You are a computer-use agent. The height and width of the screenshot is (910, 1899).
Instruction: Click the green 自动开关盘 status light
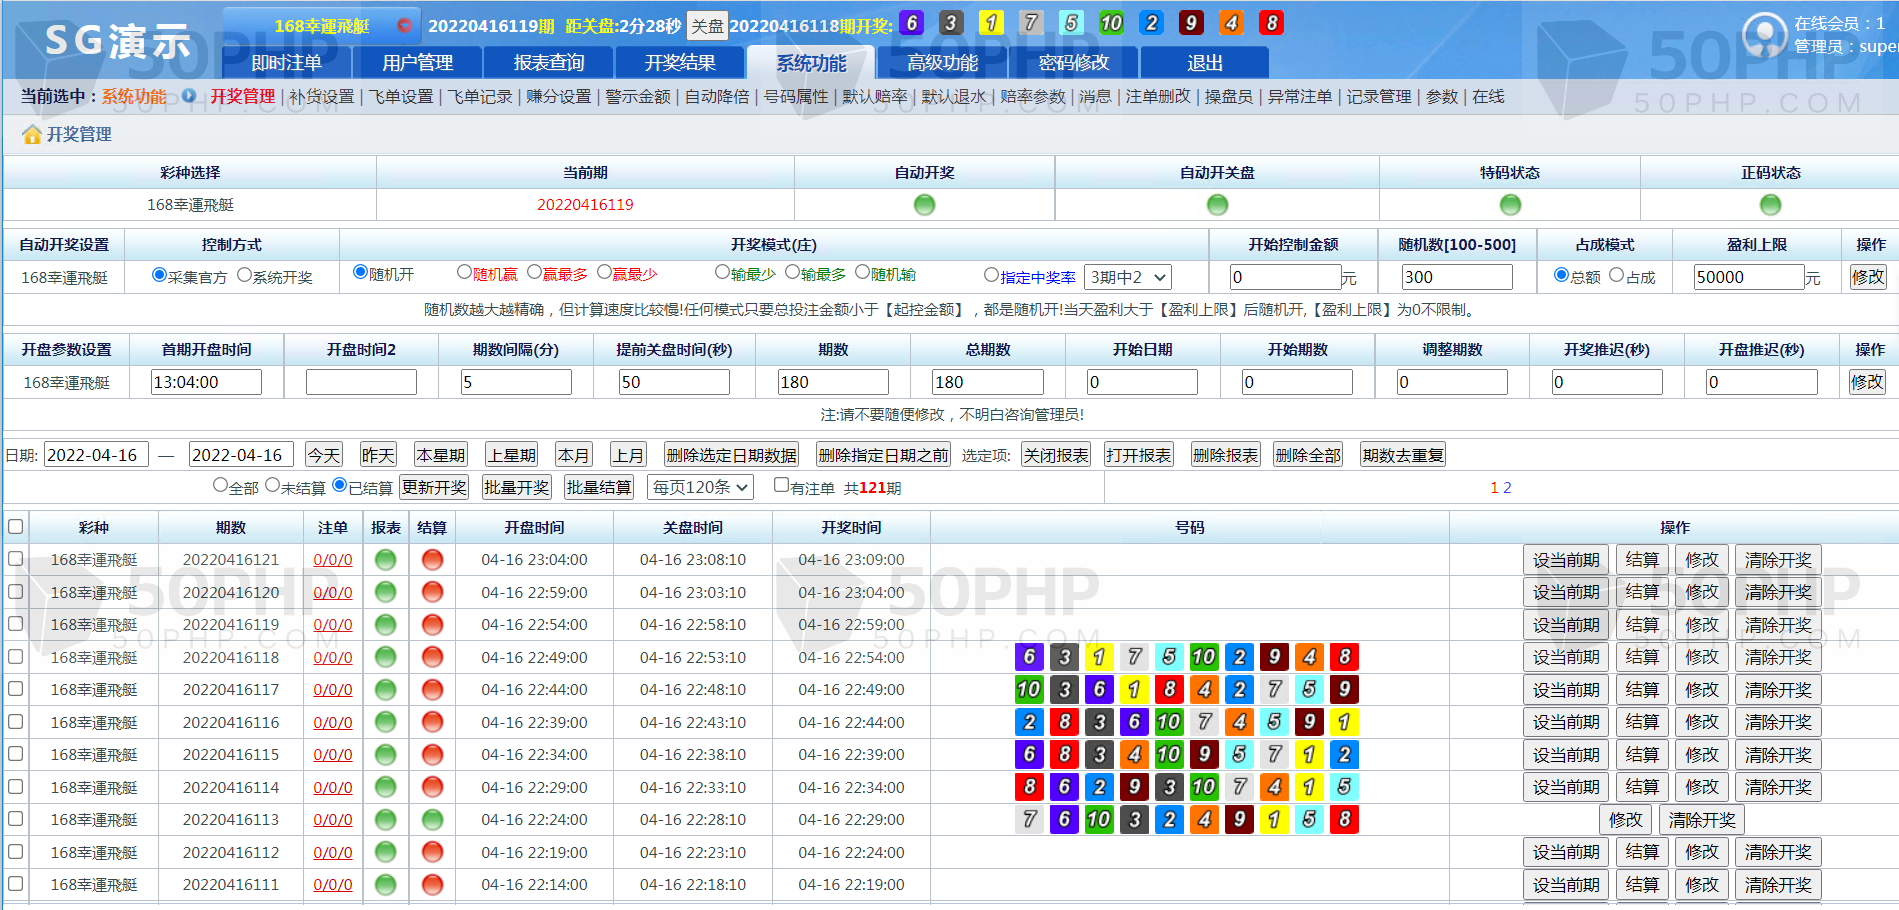point(1217,205)
